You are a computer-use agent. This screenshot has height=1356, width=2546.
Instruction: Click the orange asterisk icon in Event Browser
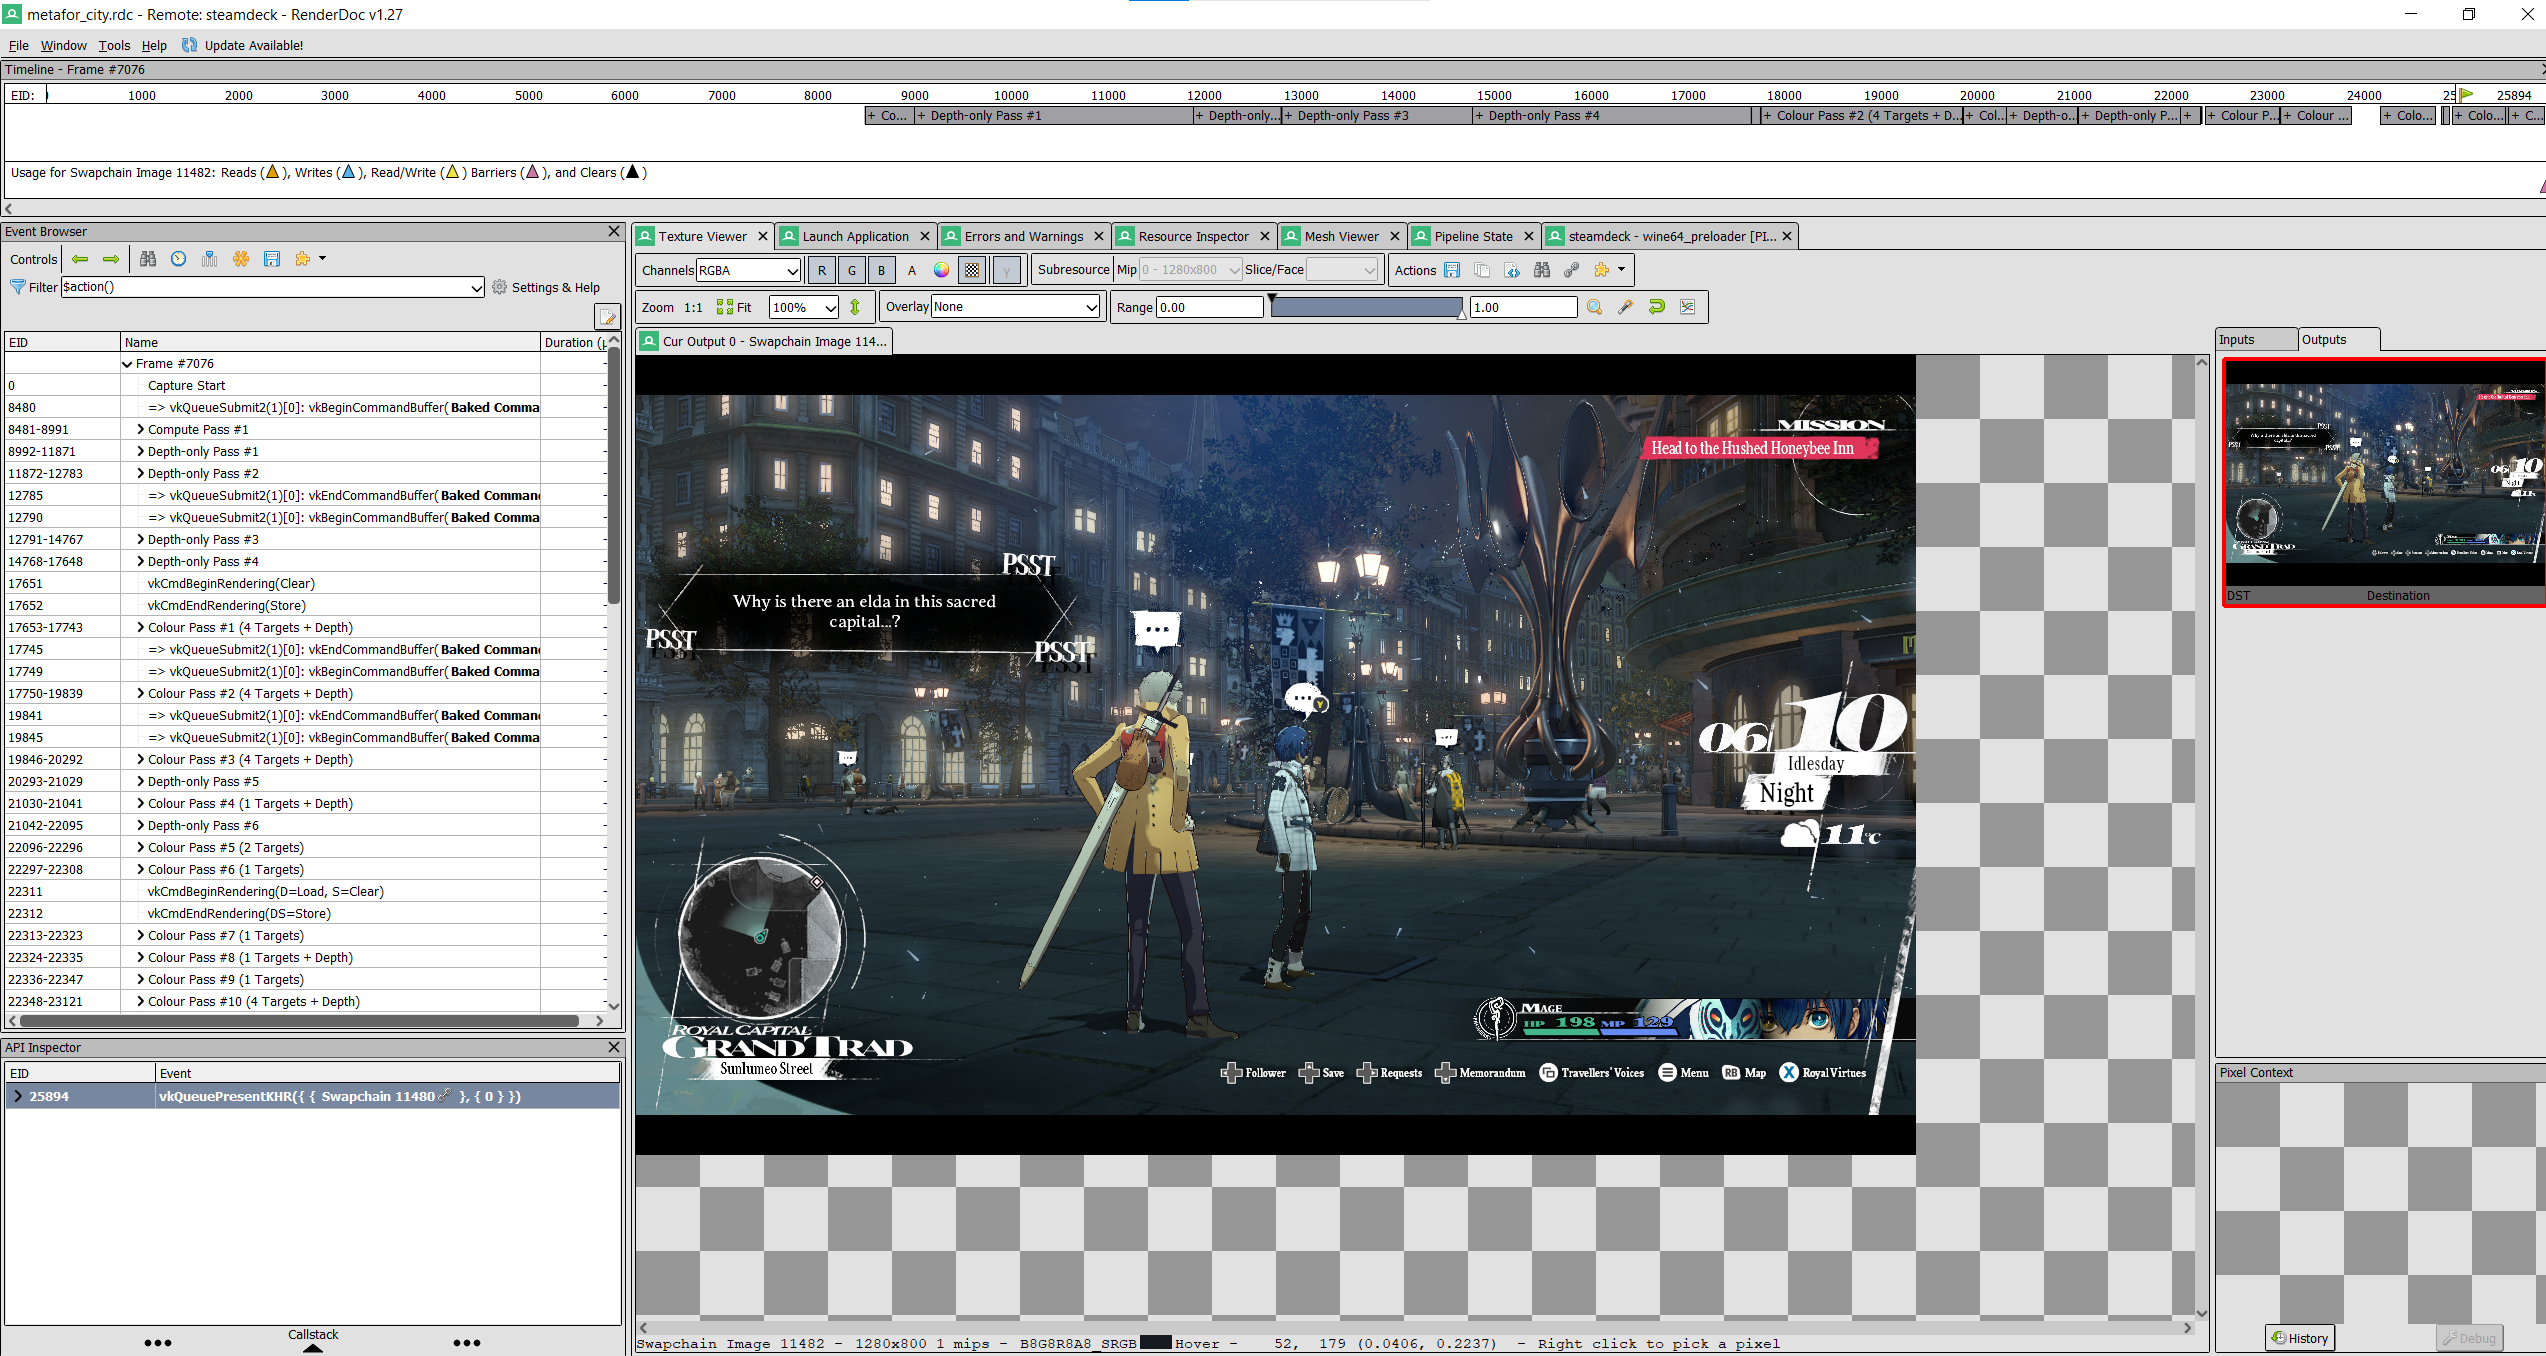point(241,259)
